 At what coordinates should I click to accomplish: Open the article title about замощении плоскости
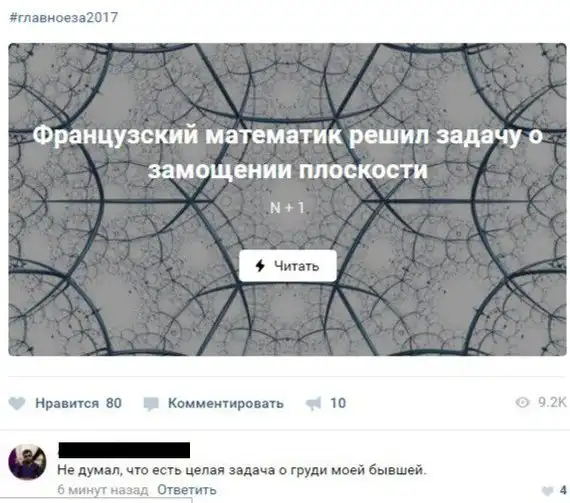[288, 152]
